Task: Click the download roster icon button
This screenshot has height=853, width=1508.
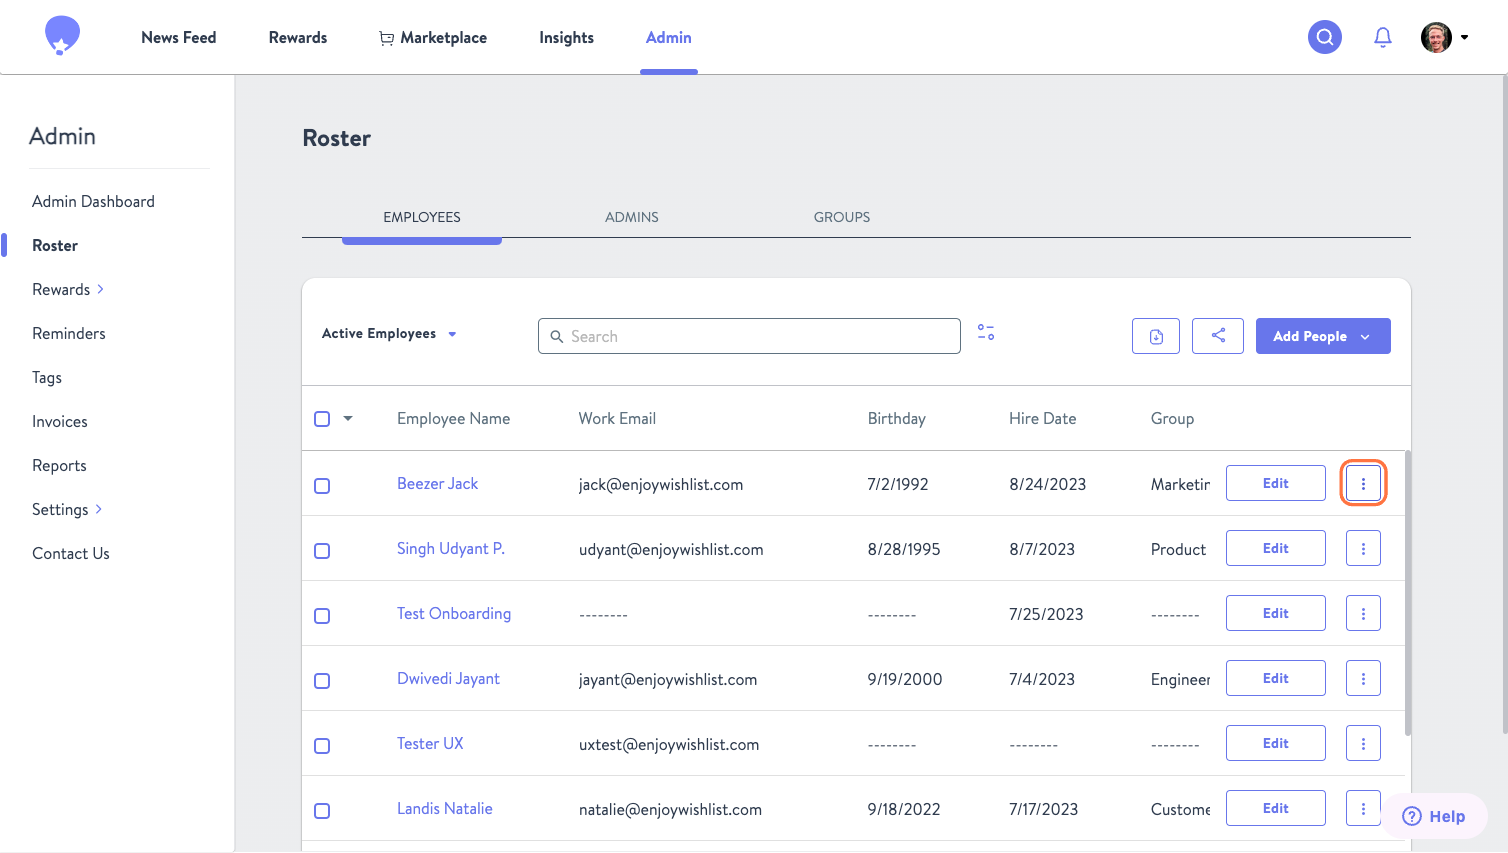Action: [1156, 336]
